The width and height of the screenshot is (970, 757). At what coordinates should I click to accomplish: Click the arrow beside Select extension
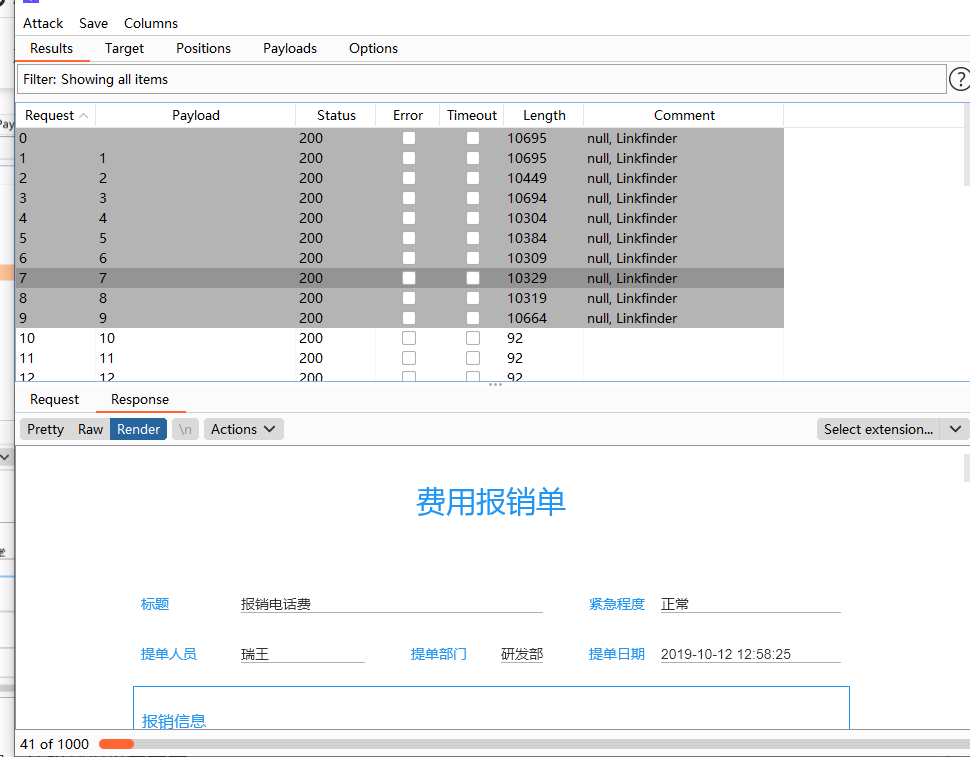[x=955, y=429]
